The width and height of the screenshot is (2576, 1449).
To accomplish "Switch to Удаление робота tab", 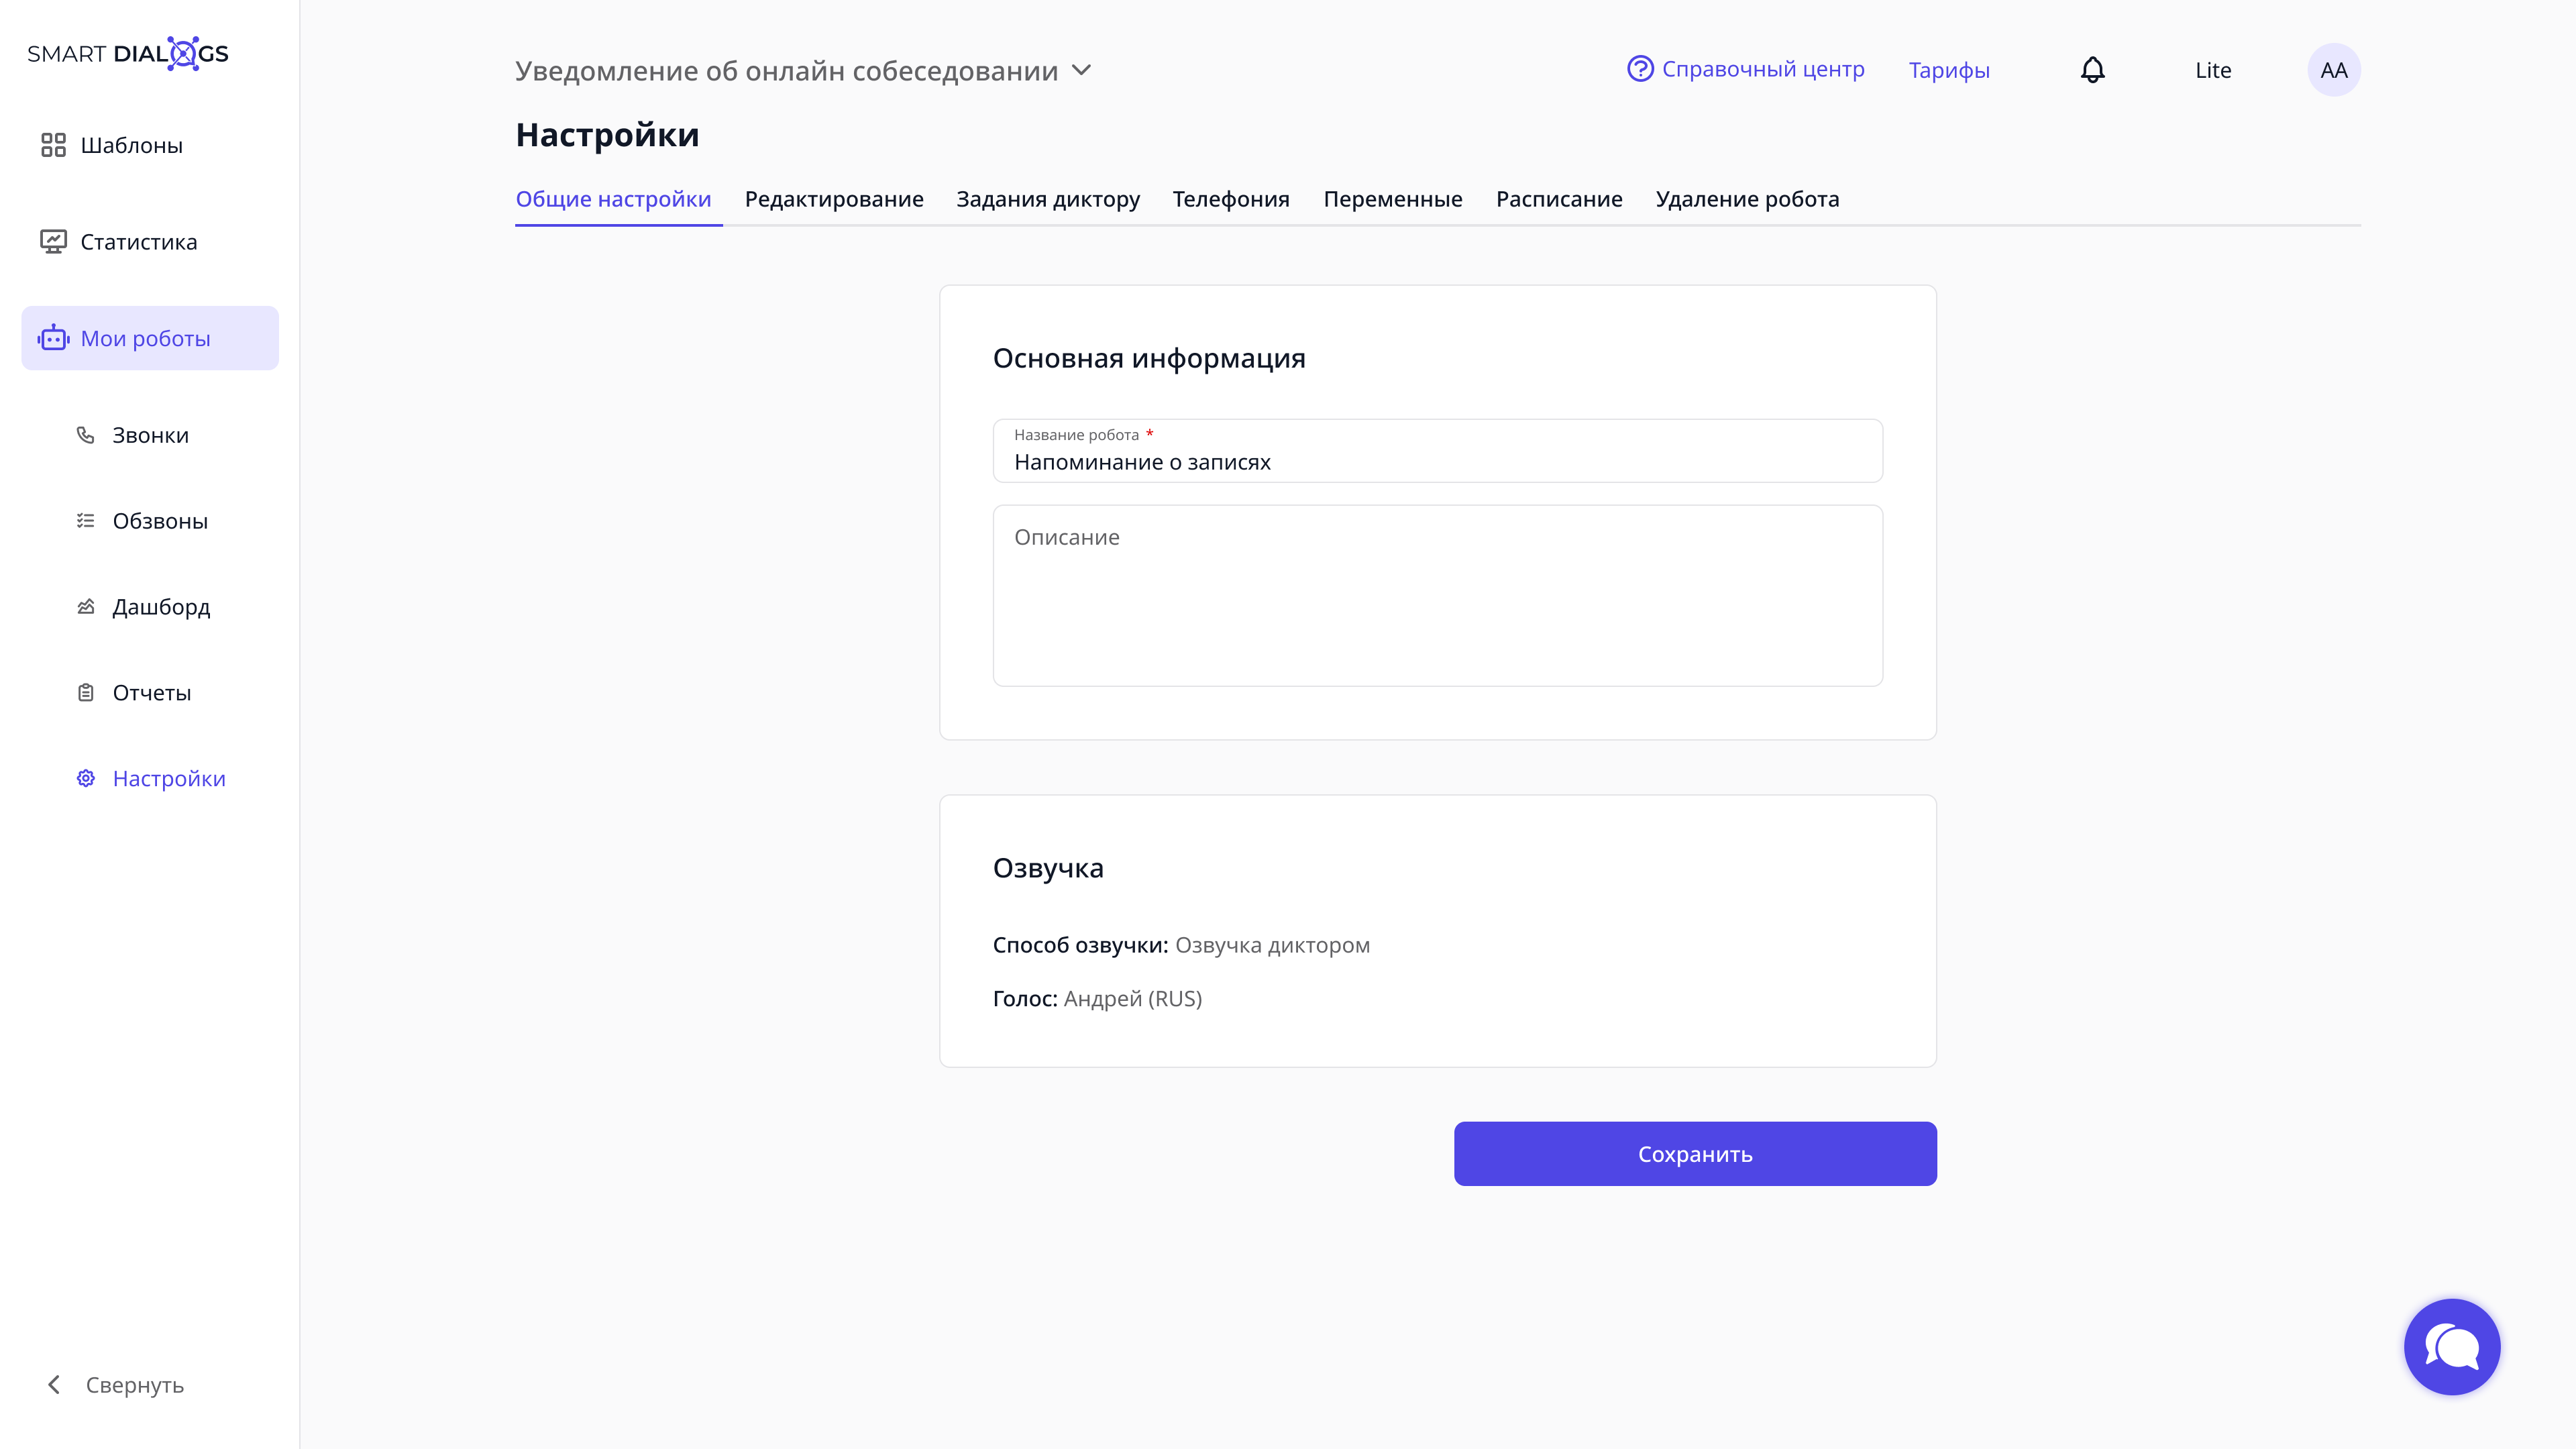I will coord(1747,200).
